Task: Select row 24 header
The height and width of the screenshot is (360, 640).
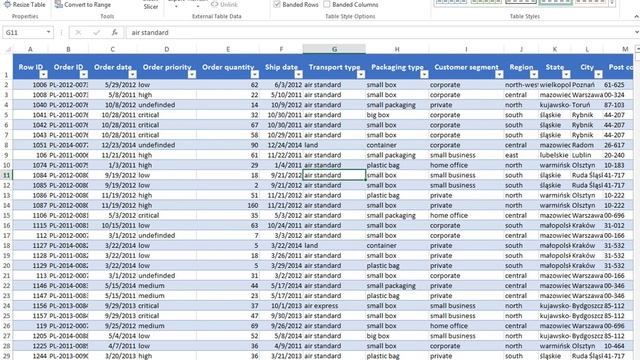Action: 7,306
